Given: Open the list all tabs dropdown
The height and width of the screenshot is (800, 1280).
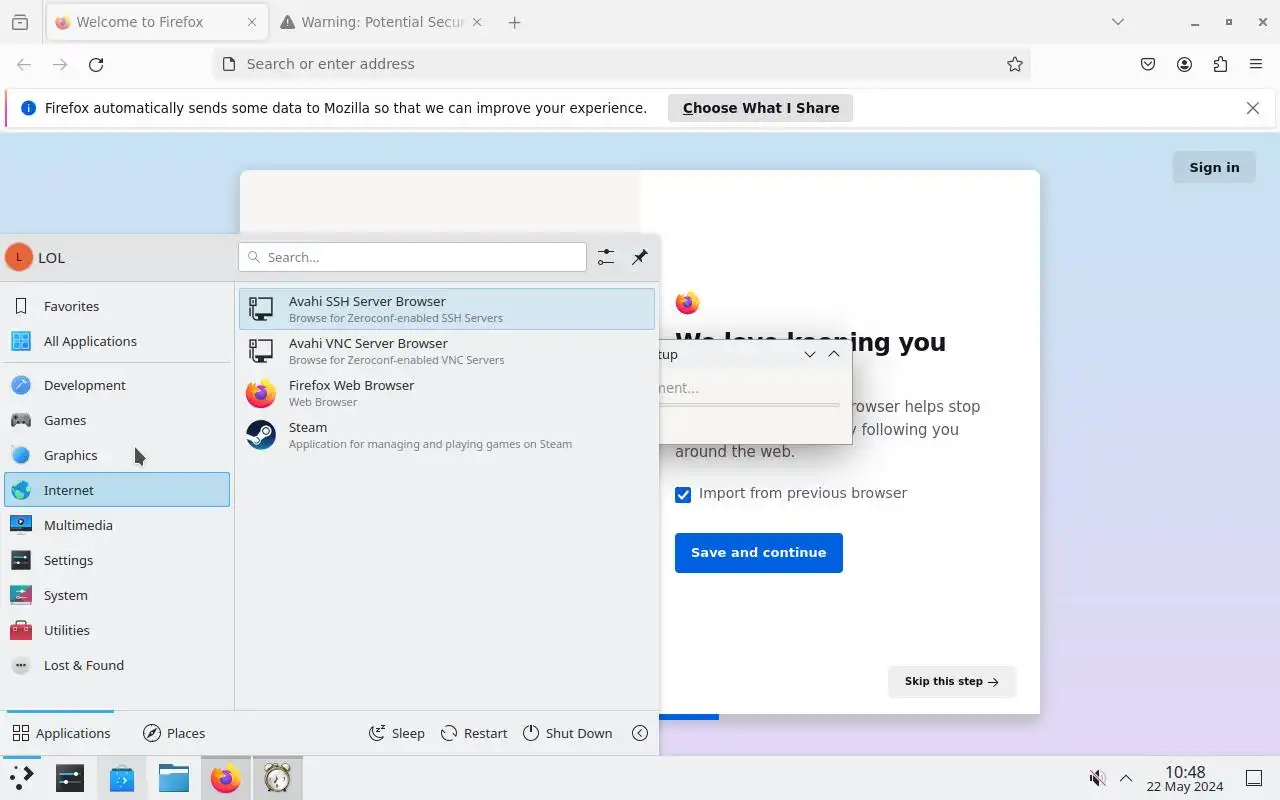Looking at the screenshot, I should click(x=1118, y=22).
